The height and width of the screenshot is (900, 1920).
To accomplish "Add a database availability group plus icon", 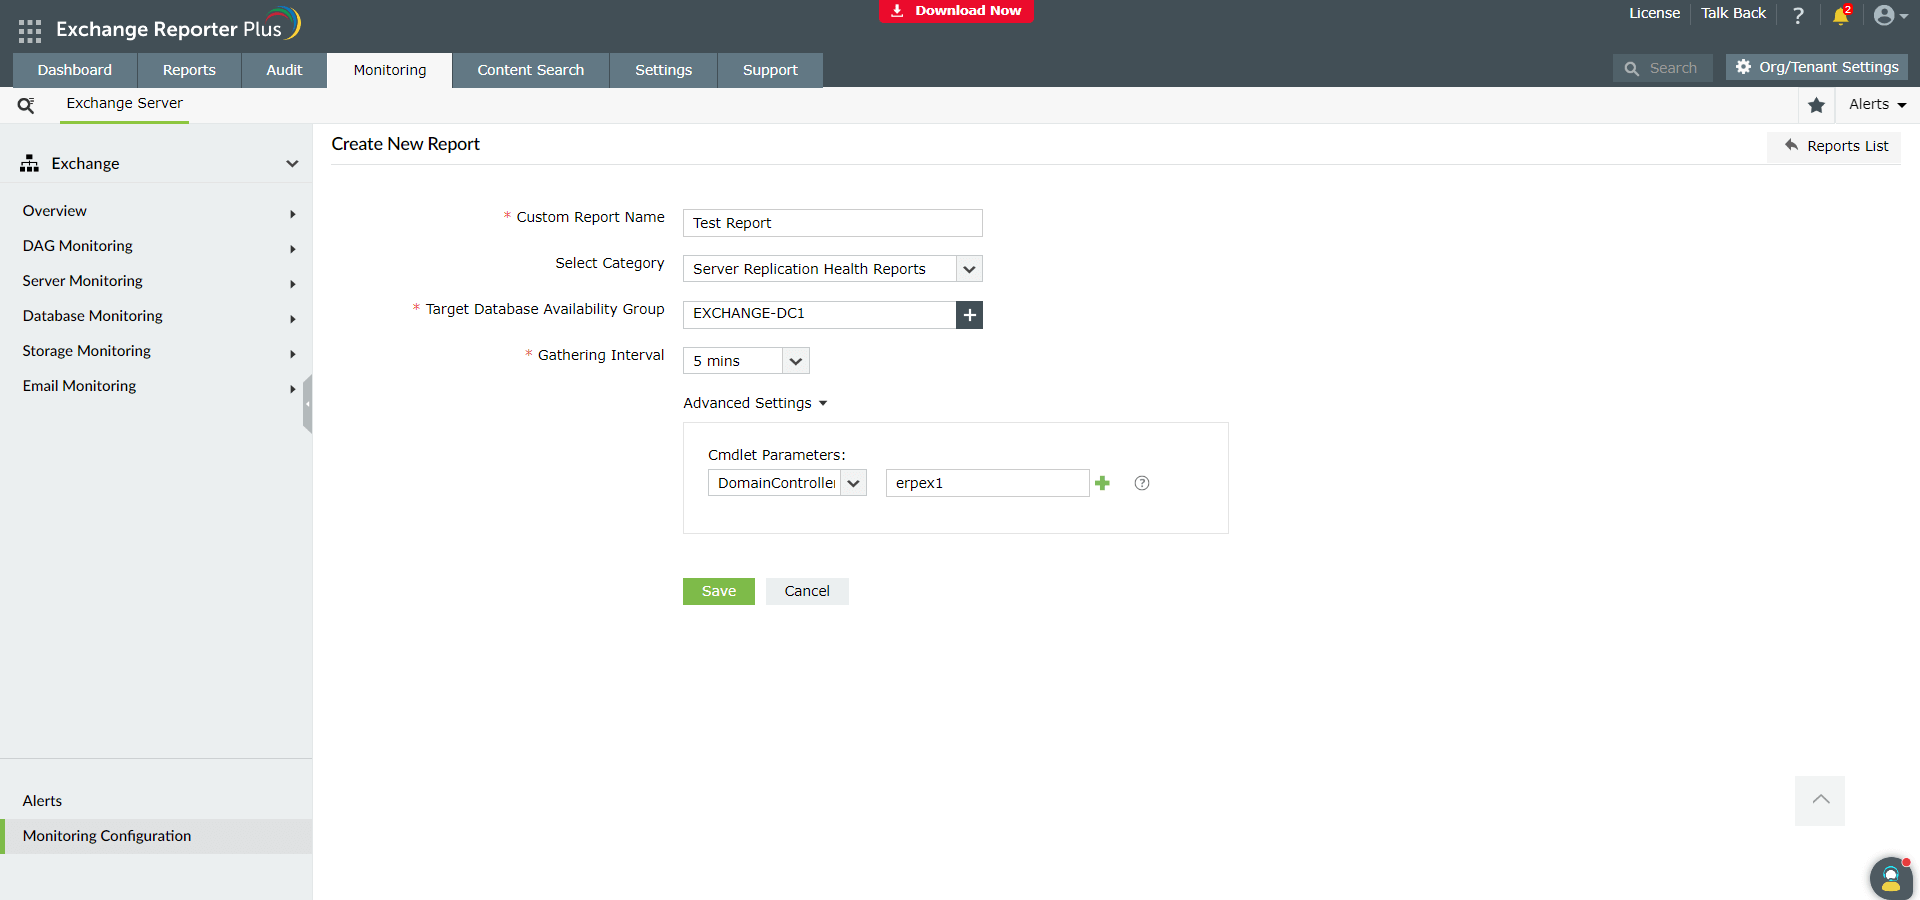I will [x=970, y=315].
